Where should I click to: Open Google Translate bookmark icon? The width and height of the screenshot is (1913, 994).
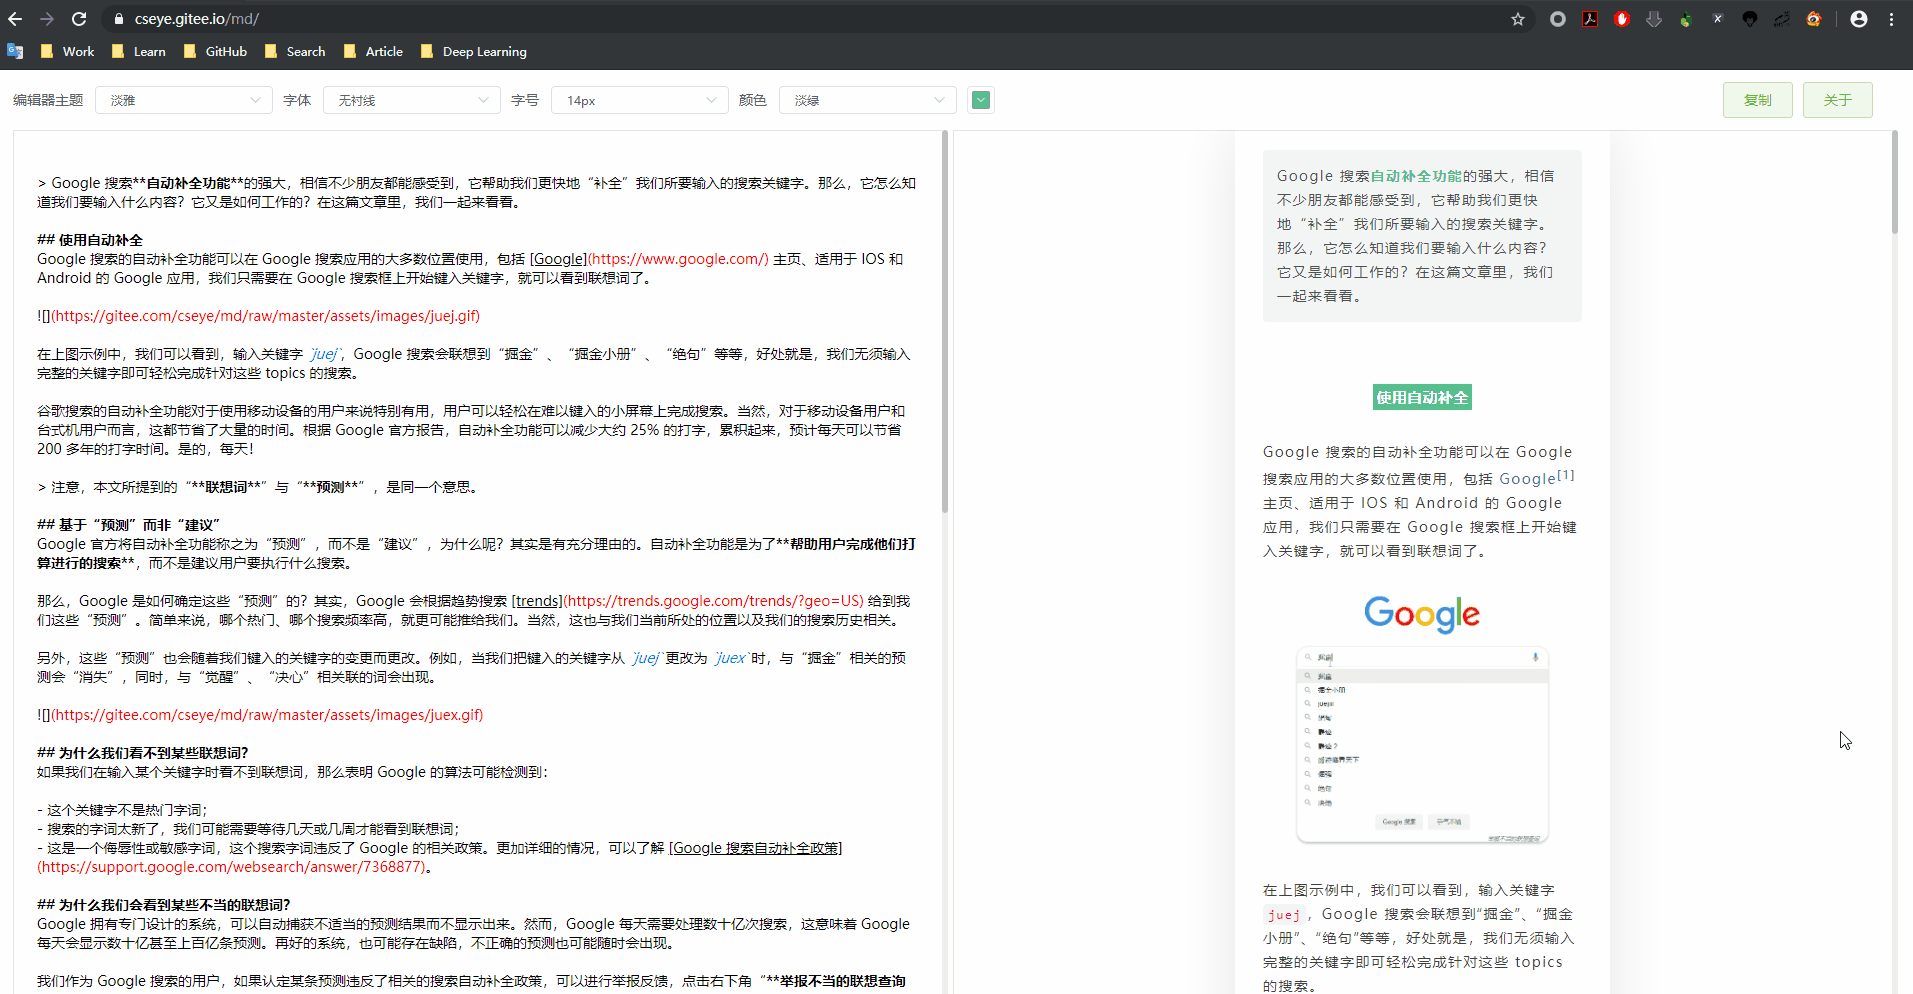click(15, 51)
